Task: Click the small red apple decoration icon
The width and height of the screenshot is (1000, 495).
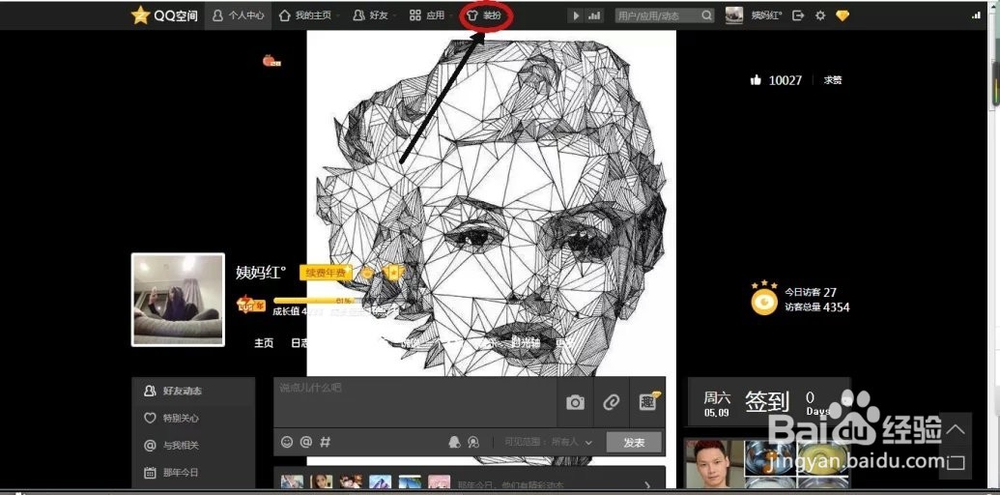Action: coord(272,61)
